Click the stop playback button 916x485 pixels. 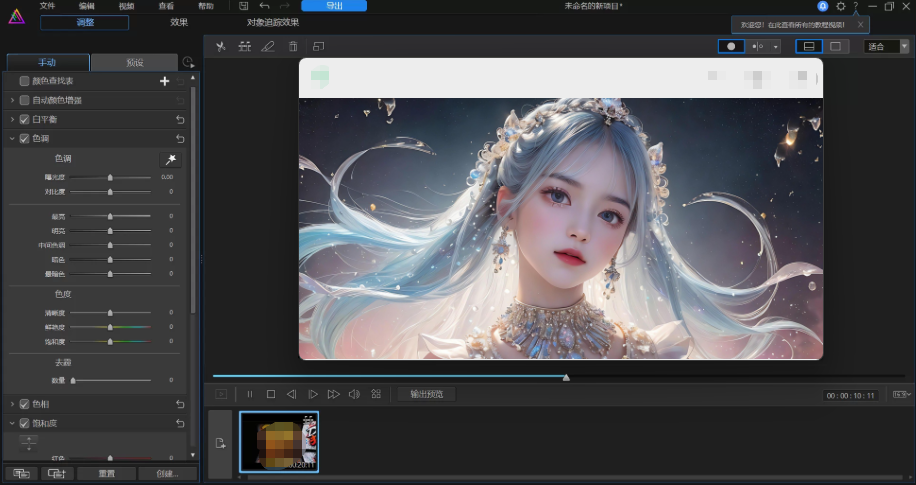click(270, 394)
